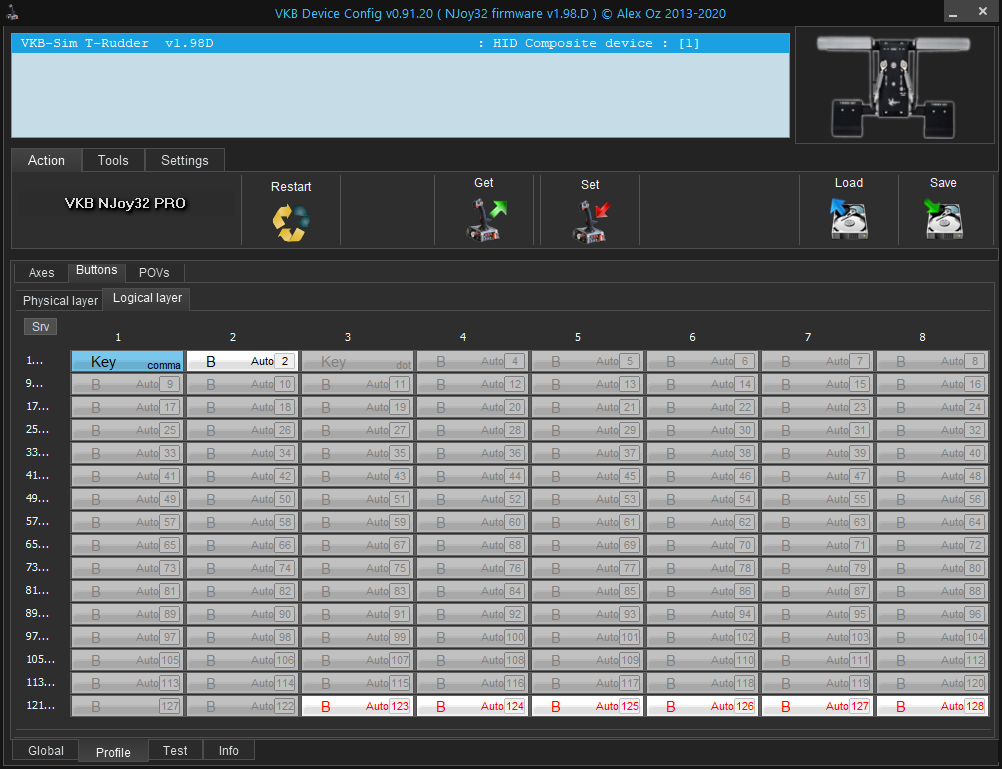Open the Global bottom tab

click(46, 750)
